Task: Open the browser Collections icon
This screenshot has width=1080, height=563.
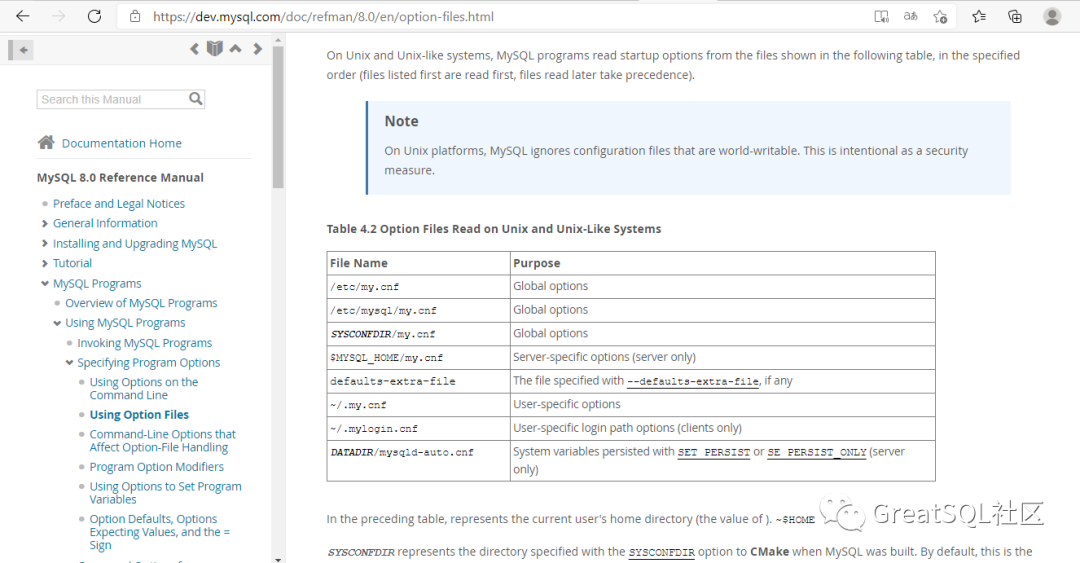Action: point(1015,17)
